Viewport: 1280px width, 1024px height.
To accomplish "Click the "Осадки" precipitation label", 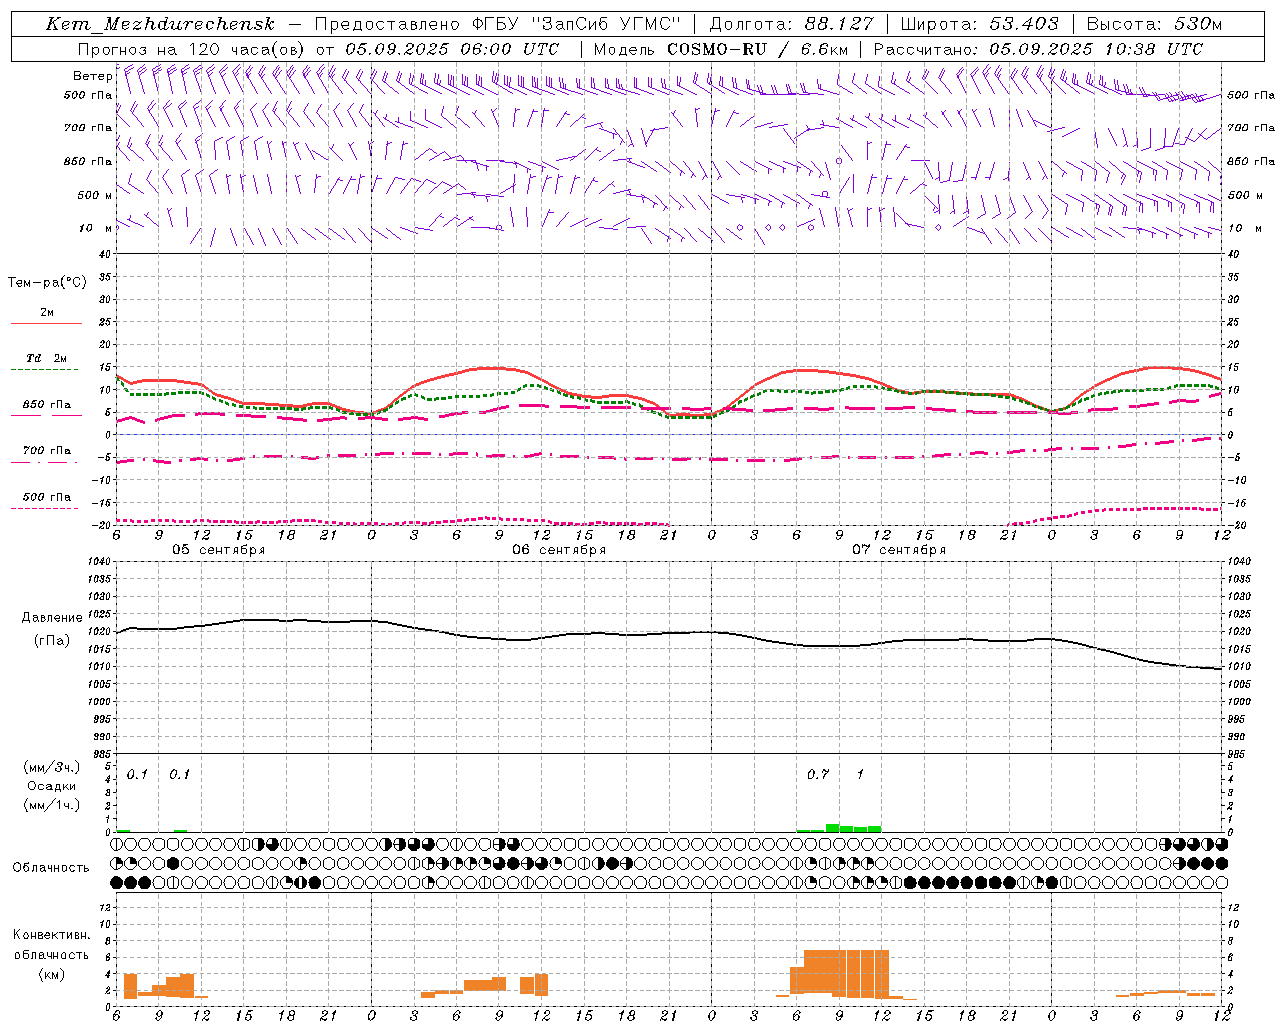I will 51,786.
